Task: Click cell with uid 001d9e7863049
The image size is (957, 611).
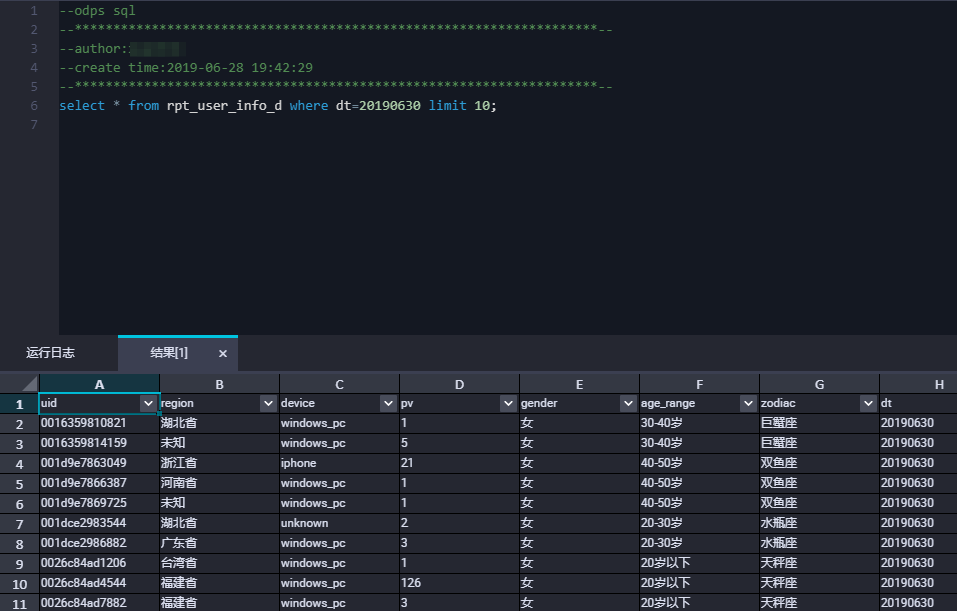Action: coord(99,463)
